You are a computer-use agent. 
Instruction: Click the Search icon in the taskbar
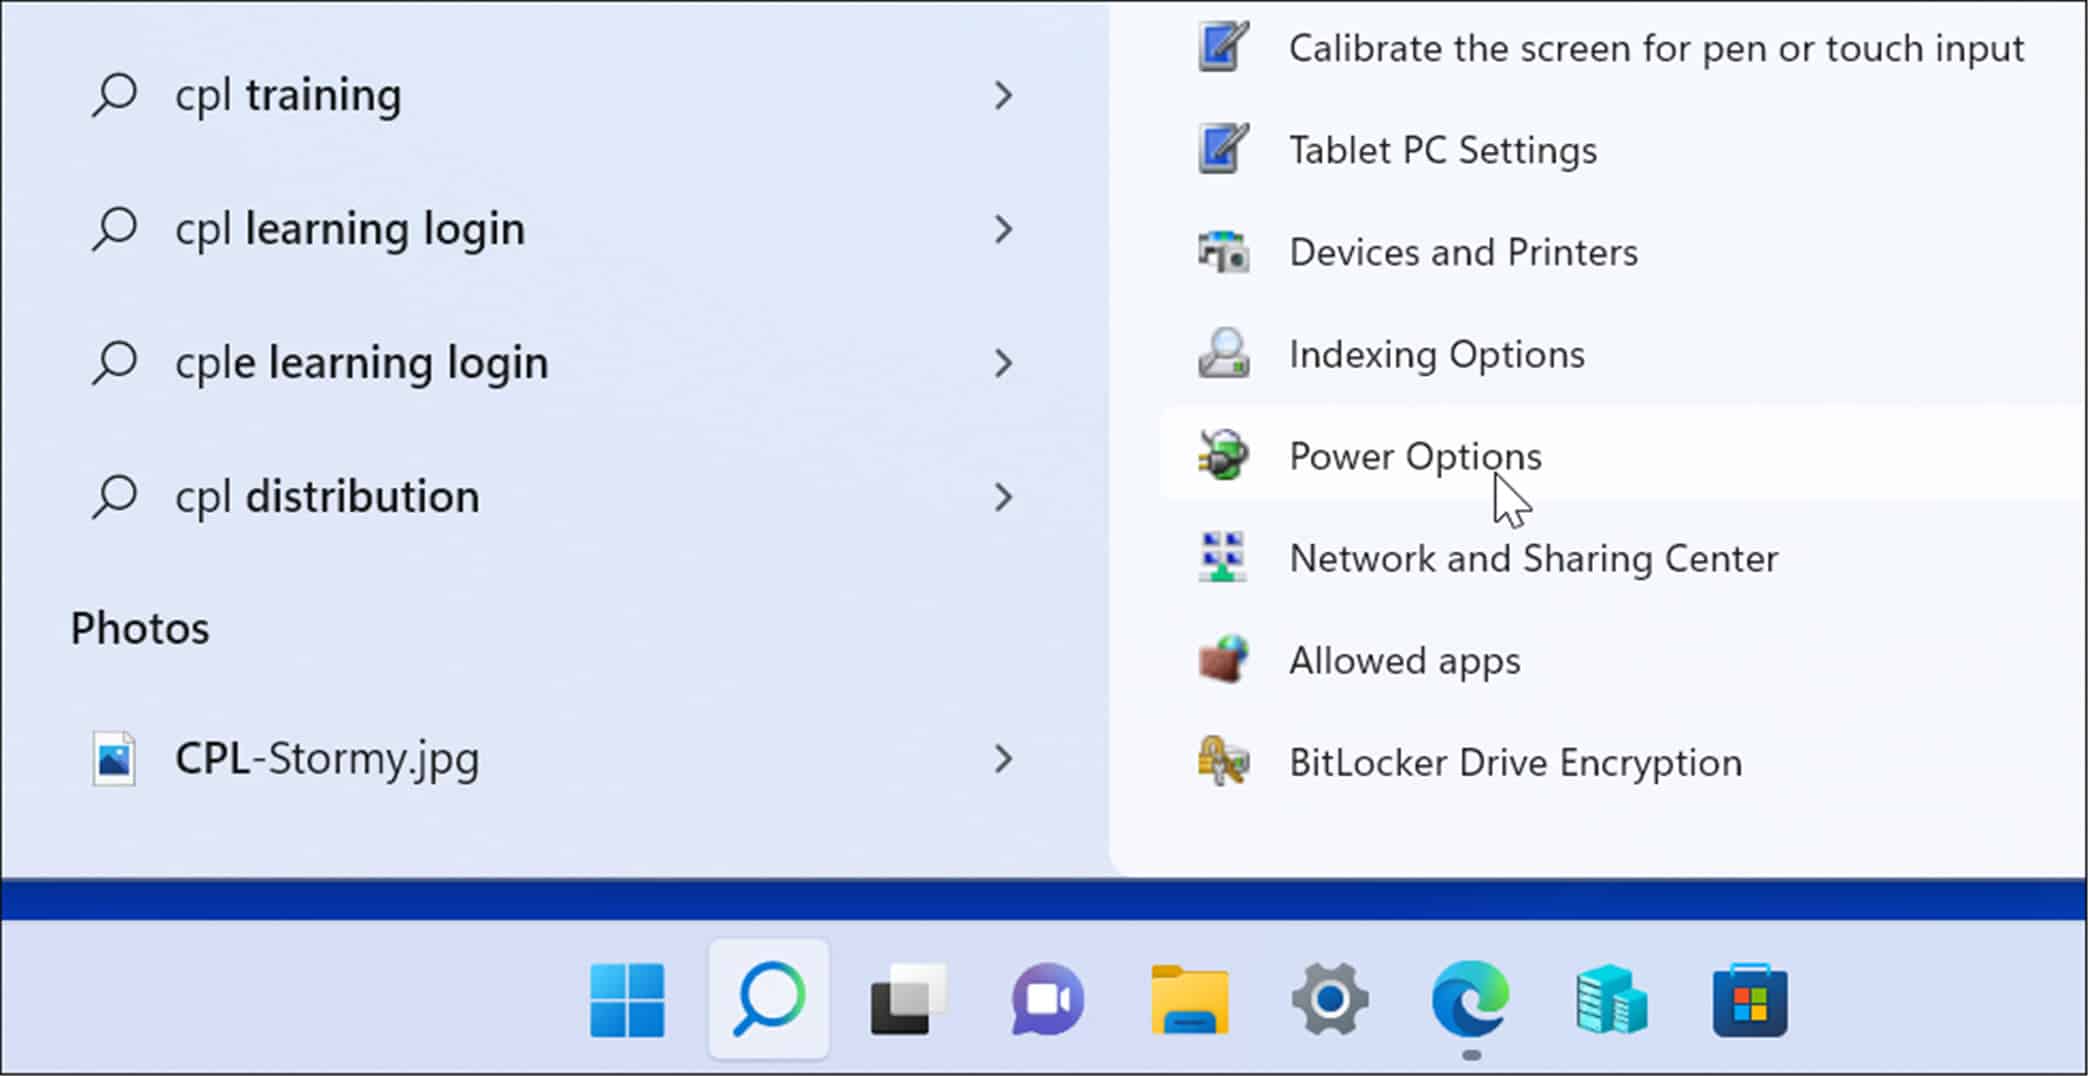click(x=768, y=997)
